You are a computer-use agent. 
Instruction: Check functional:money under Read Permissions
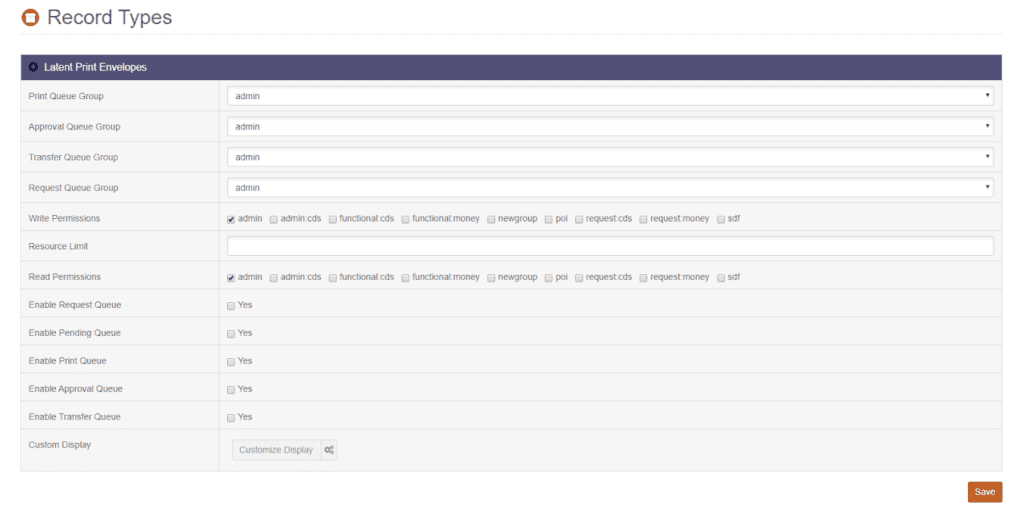point(406,278)
